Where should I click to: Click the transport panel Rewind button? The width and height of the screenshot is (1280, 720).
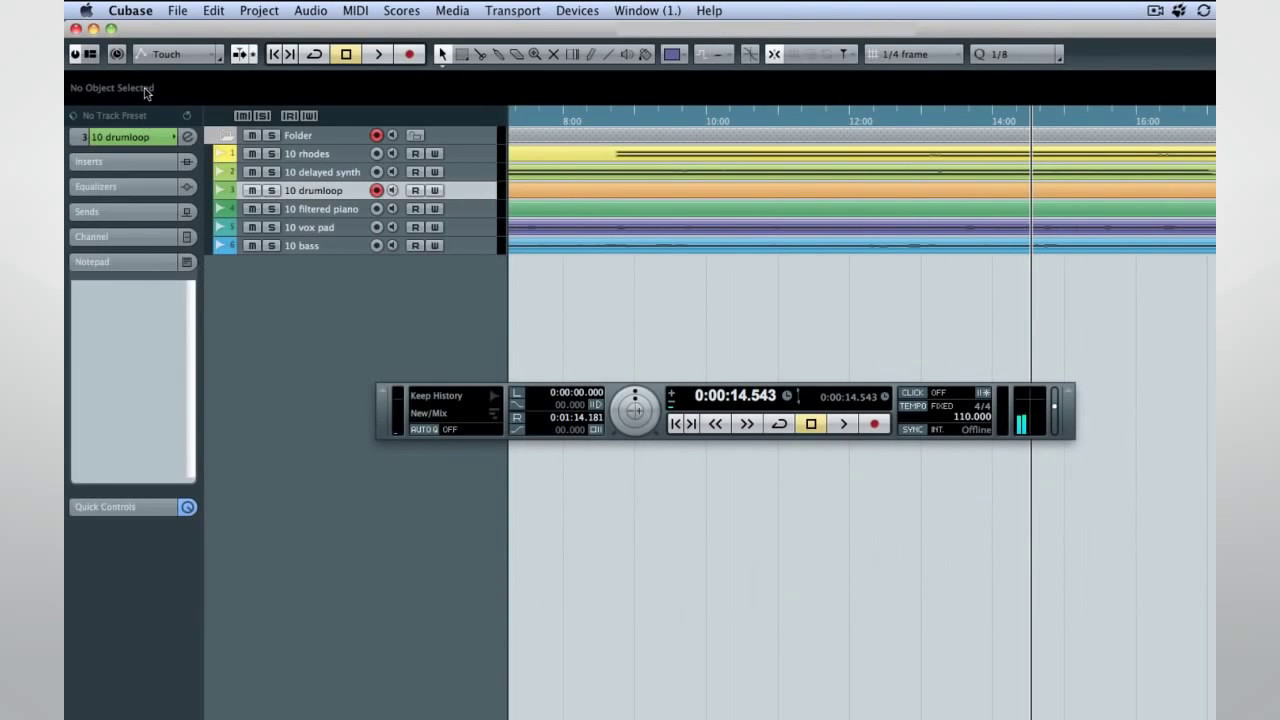pos(715,424)
